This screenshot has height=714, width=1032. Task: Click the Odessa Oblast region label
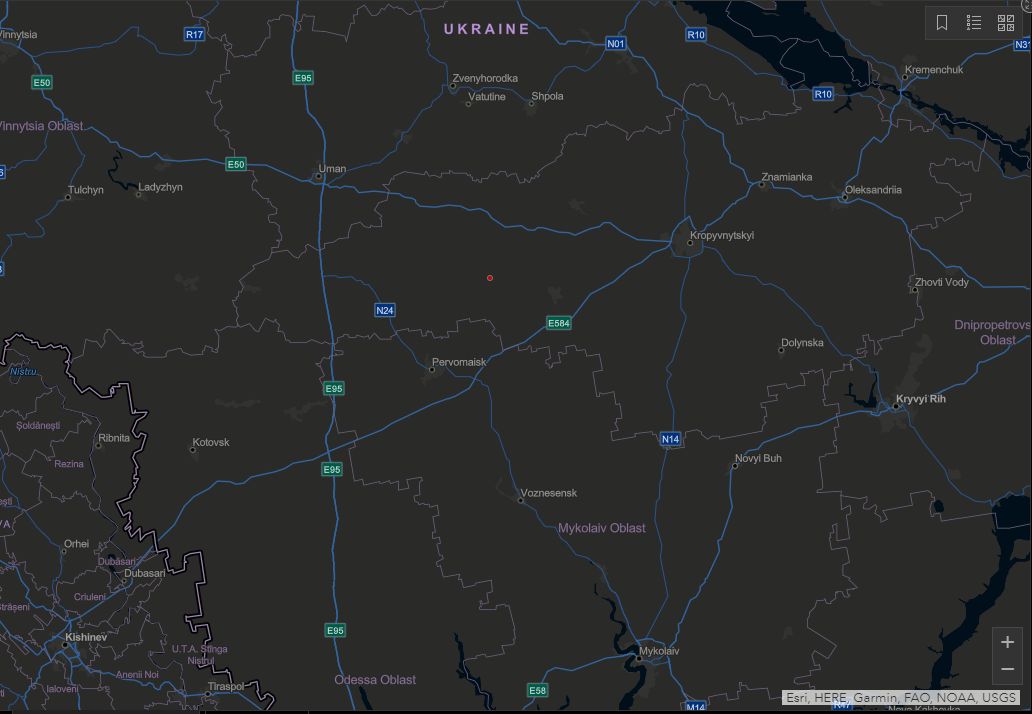coord(375,680)
